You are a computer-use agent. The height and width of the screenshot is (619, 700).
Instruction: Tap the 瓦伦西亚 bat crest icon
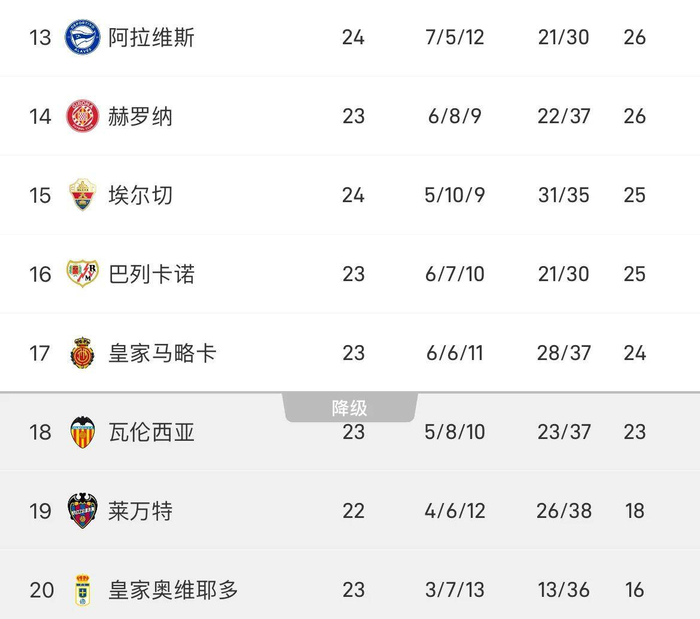[82, 432]
